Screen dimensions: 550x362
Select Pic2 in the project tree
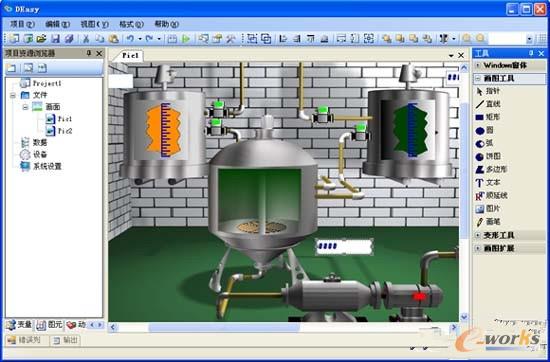pos(59,131)
